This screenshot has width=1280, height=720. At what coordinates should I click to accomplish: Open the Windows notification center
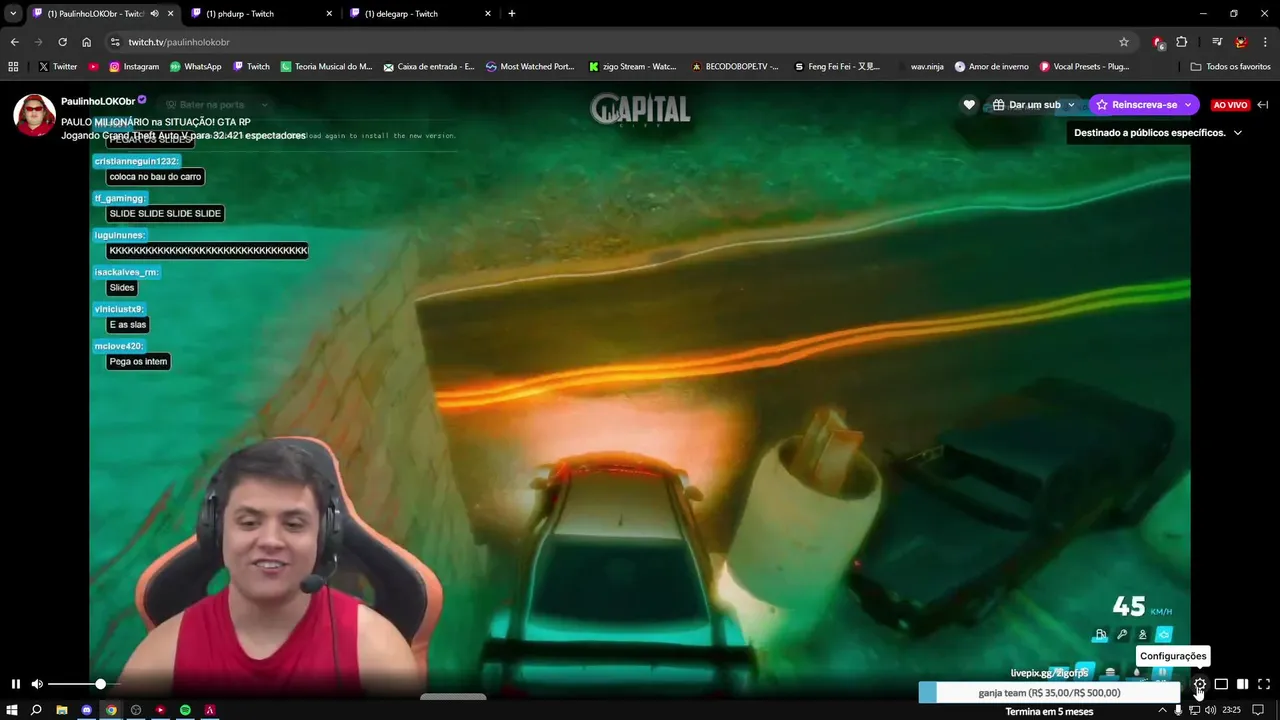(x=1259, y=710)
